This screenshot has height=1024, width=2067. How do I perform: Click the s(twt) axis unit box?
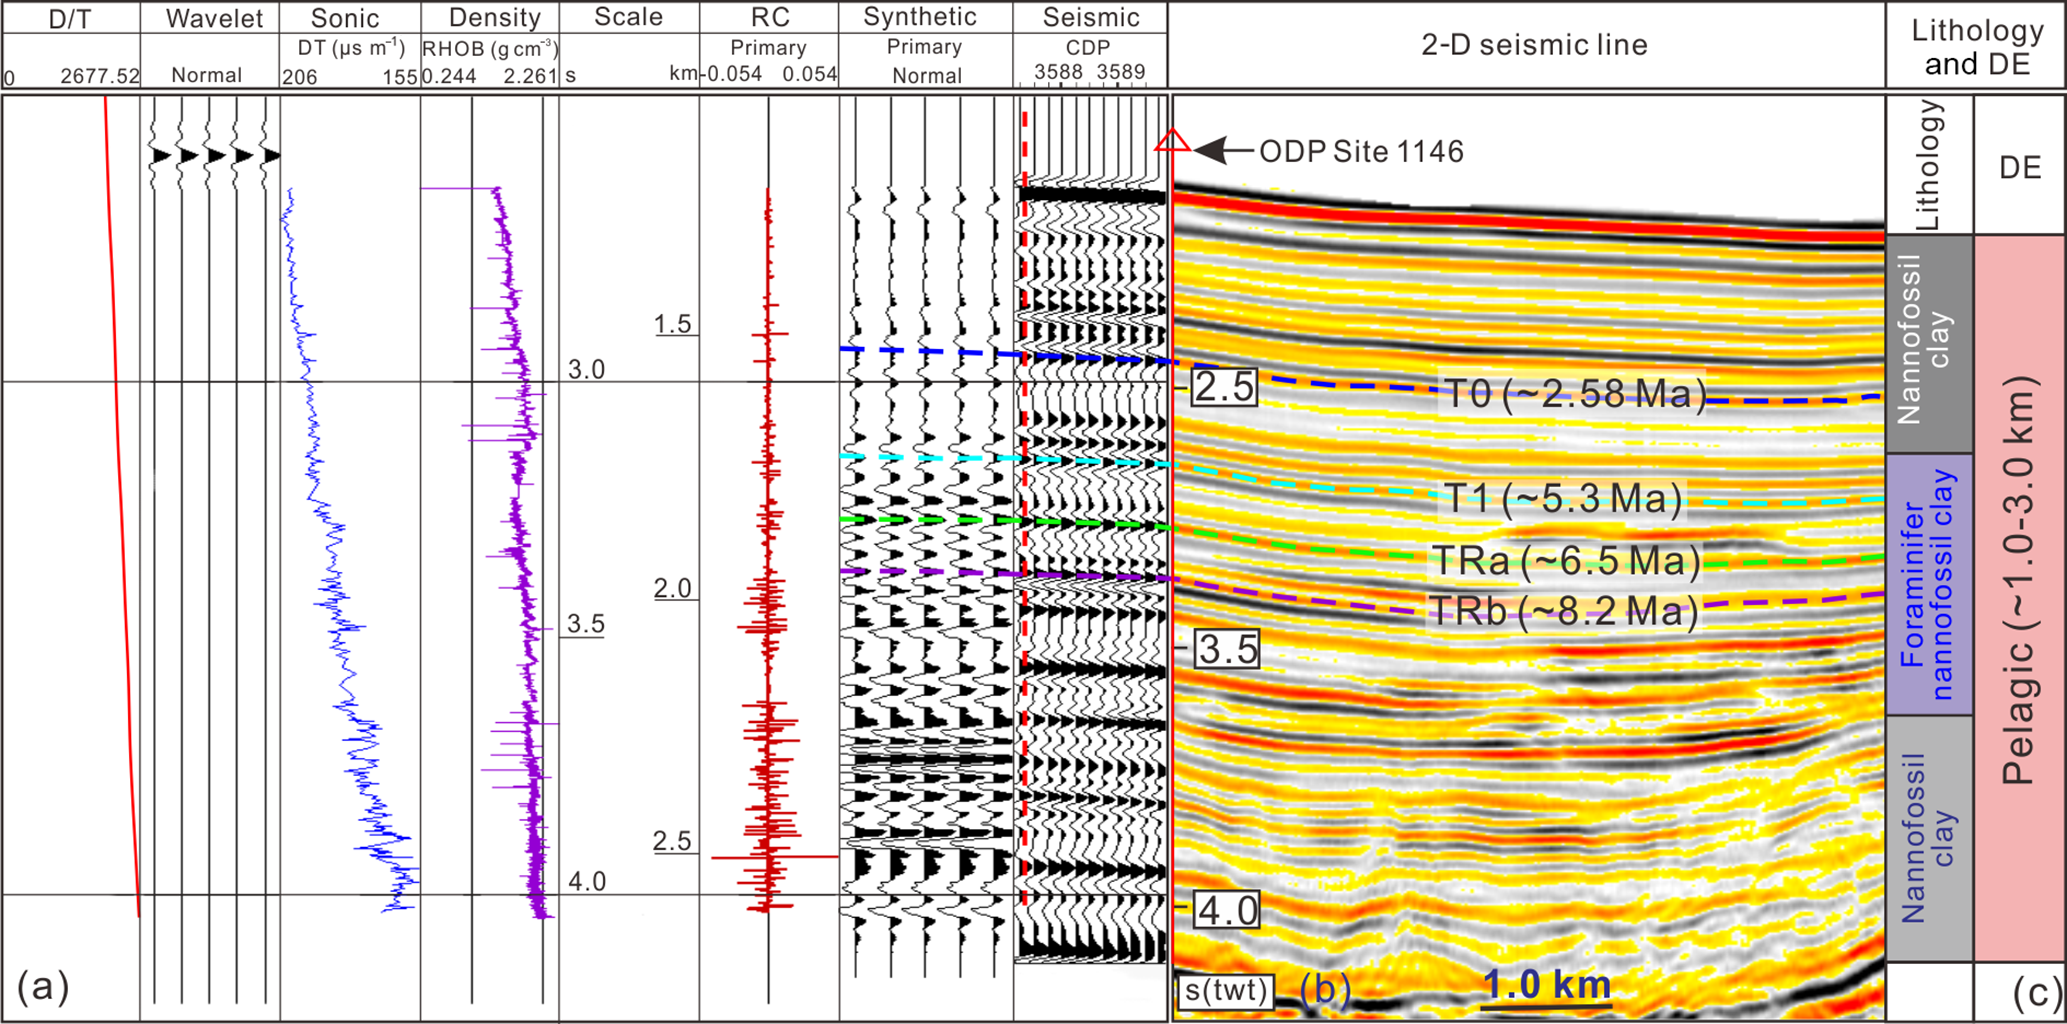click(1227, 990)
